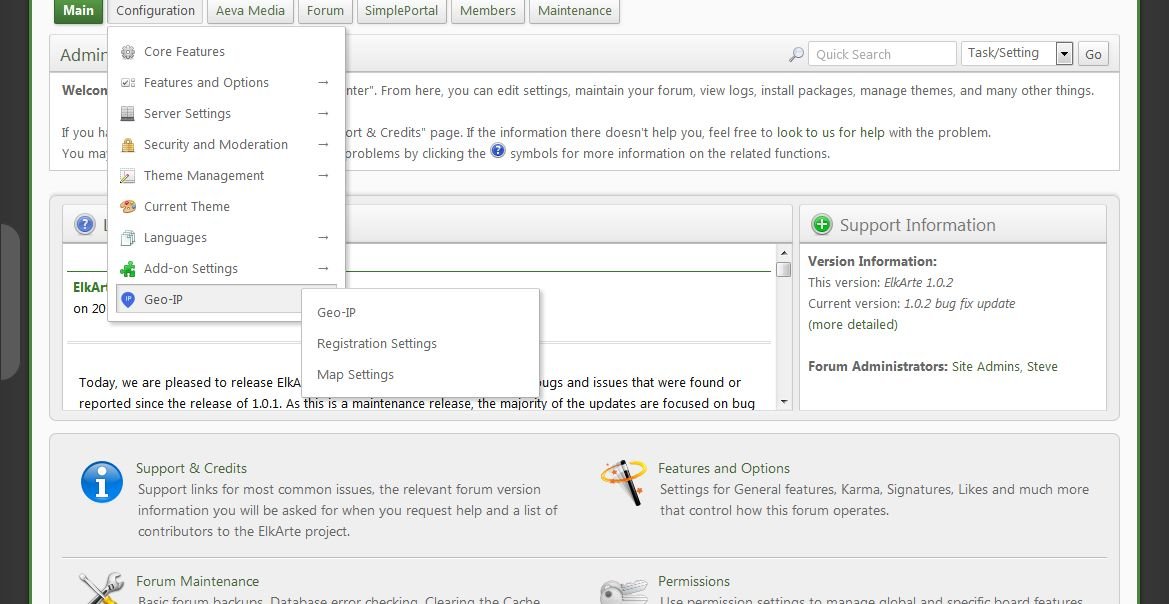Open the Features and Options heading link

coord(724,468)
